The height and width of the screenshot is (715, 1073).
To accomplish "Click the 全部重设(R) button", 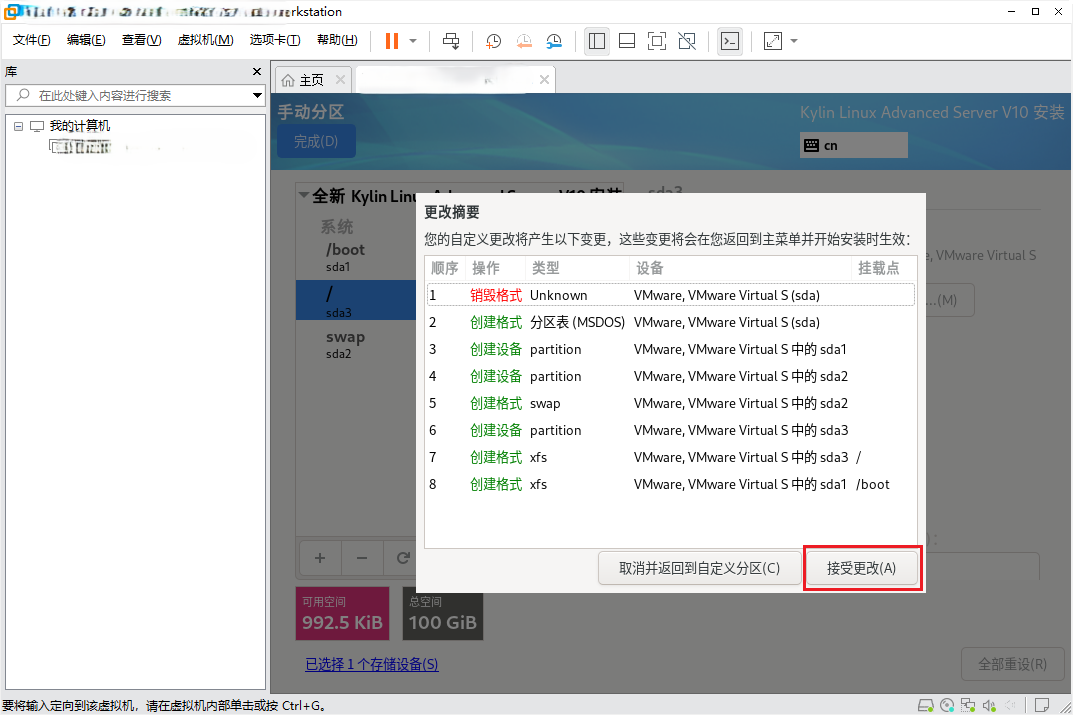I will (1012, 664).
